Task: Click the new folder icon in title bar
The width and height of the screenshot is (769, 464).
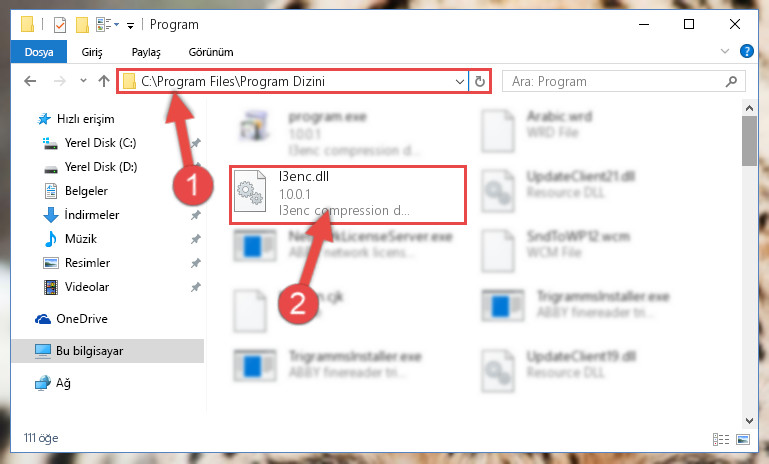Action: 82,25
